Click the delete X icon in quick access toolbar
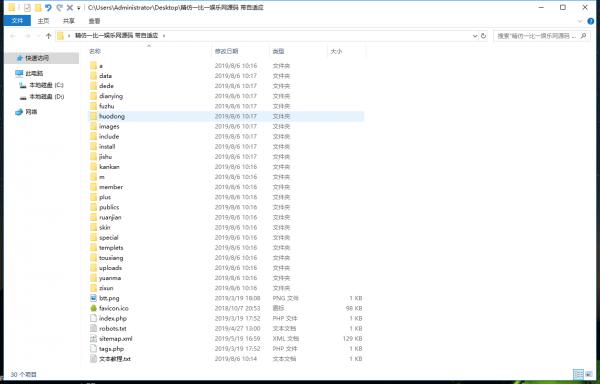 [70, 7]
